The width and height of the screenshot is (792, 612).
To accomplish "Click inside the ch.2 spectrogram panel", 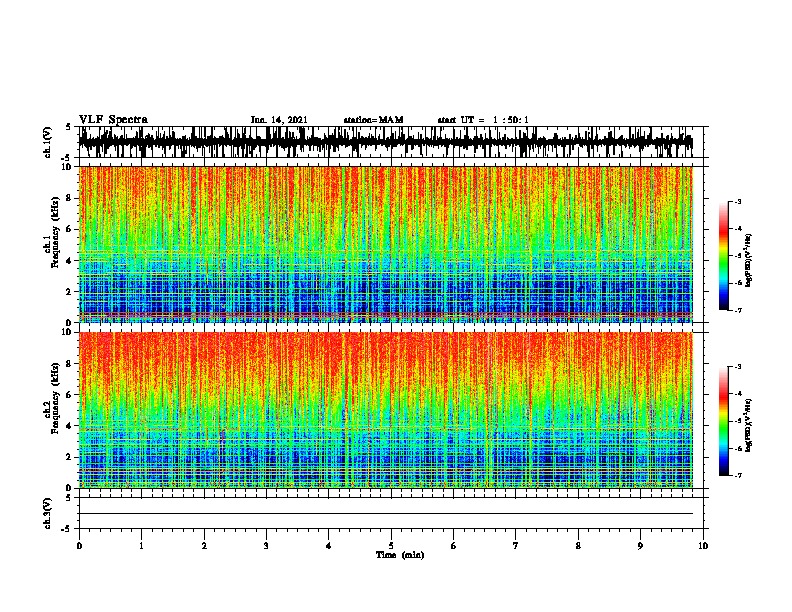I will click(386, 410).
